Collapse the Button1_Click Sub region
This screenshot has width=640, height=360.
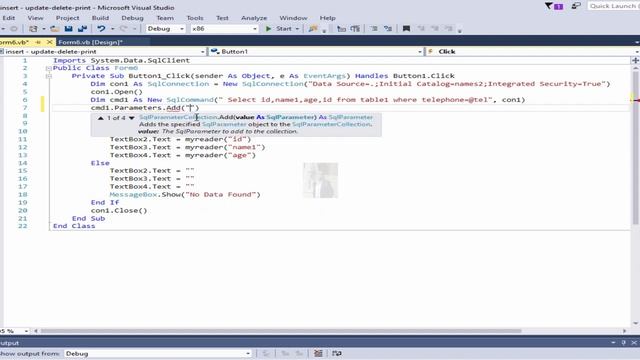[48, 76]
